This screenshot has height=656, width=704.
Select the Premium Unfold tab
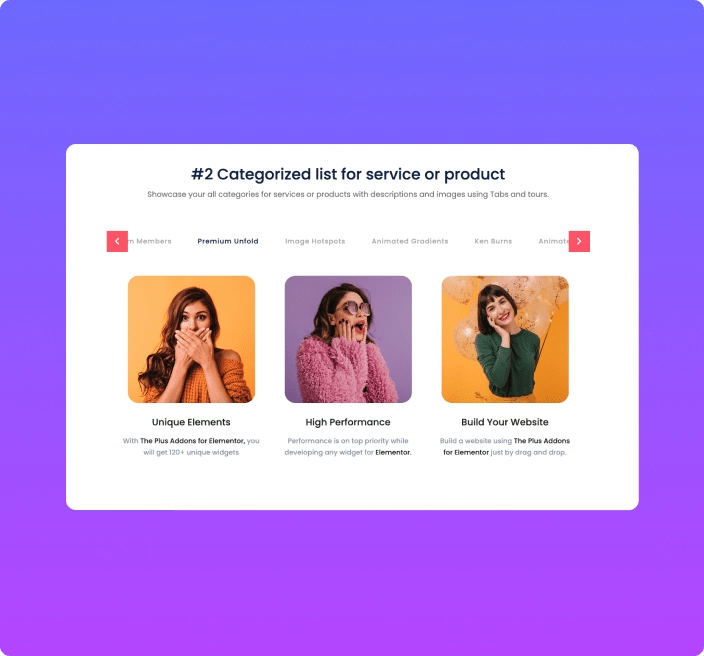coord(228,242)
